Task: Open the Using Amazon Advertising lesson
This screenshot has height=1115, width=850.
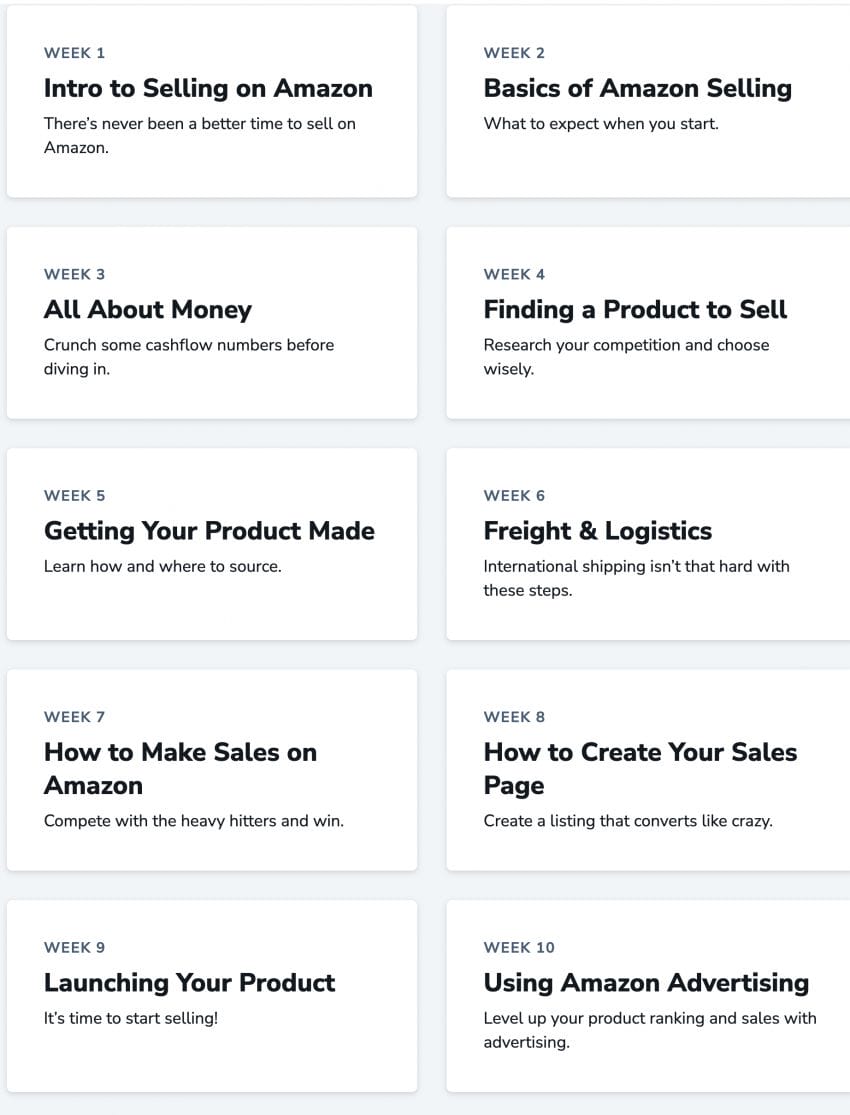Action: pos(646,982)
